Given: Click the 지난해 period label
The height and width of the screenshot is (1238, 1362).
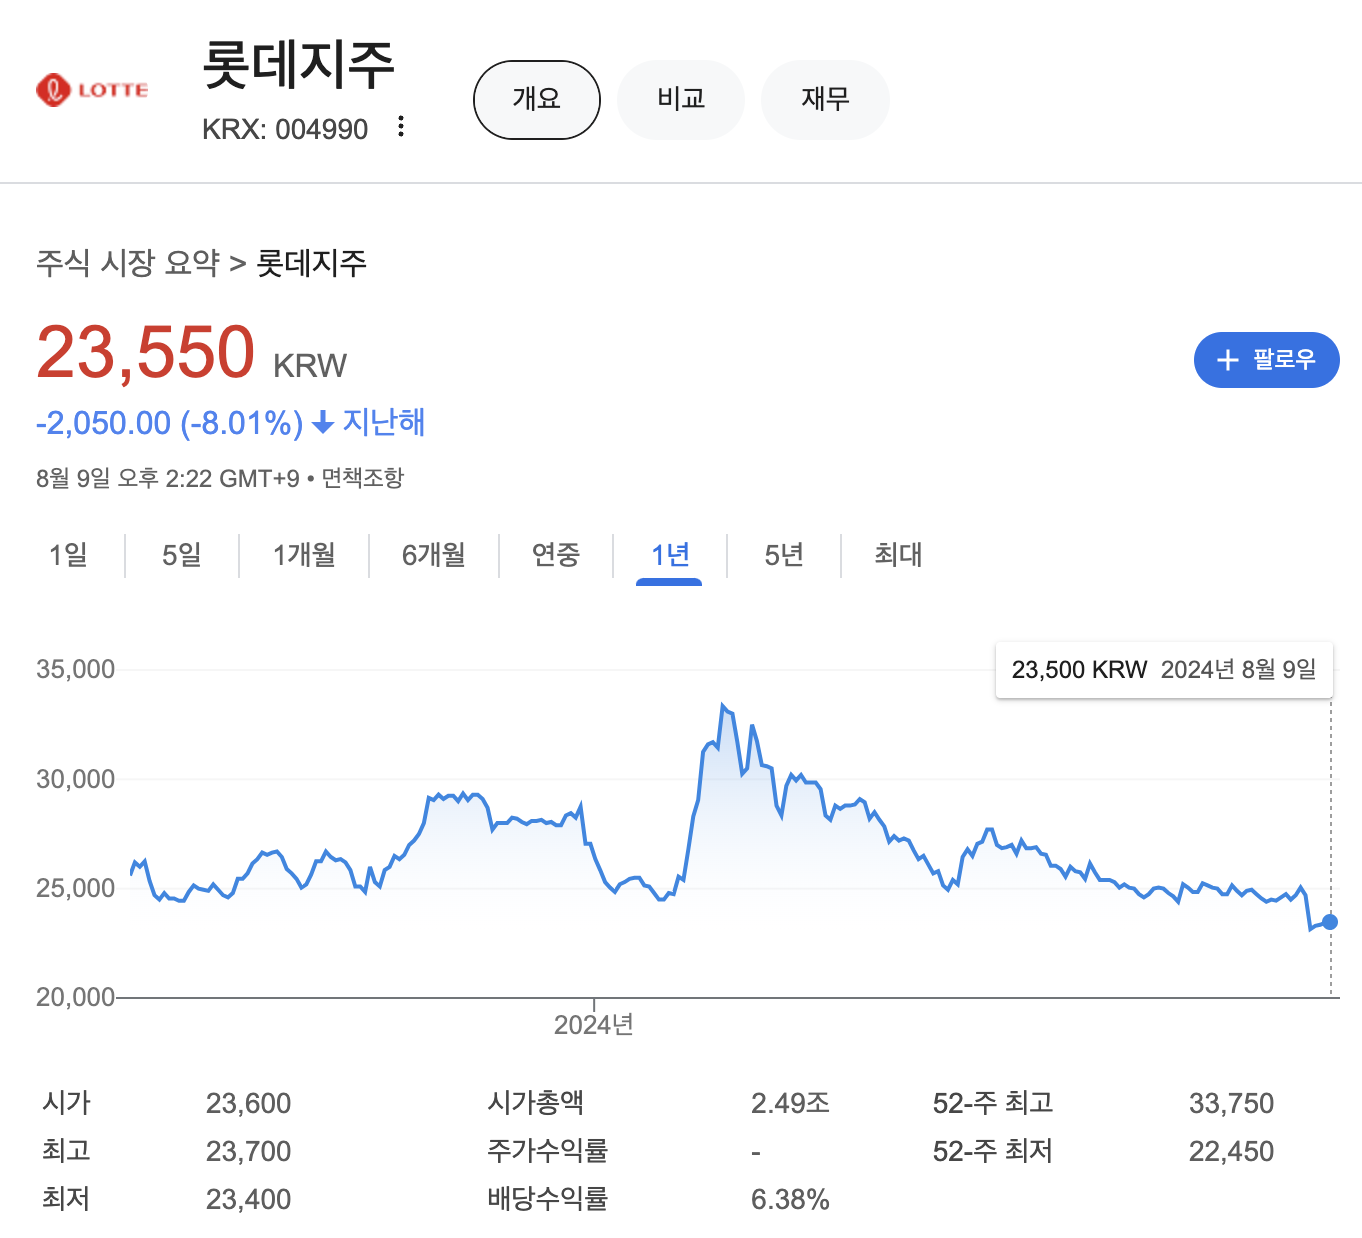Looking at the screenshot, I should pyautogui.click(x=384, y=422).
